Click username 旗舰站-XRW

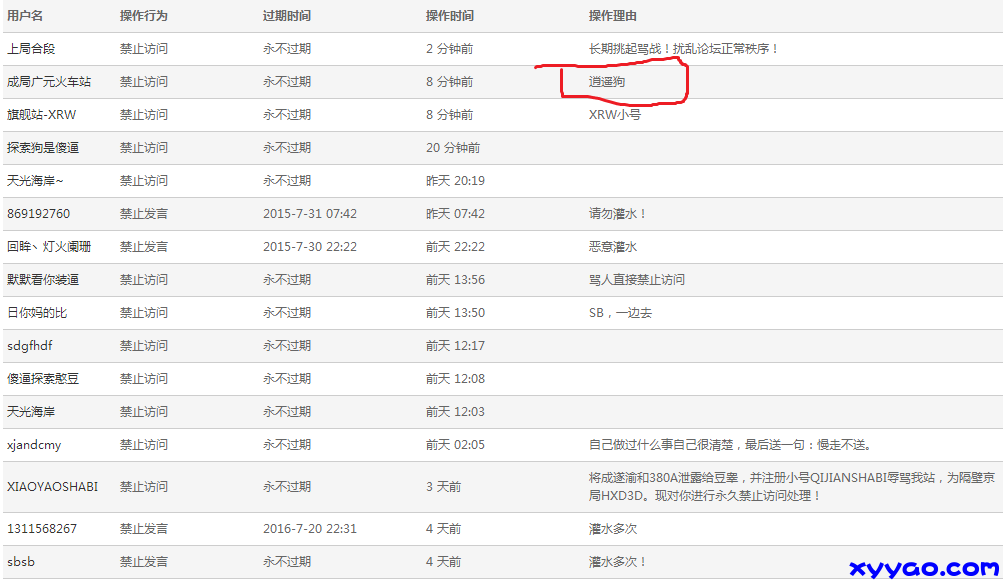tap(42, 115)
